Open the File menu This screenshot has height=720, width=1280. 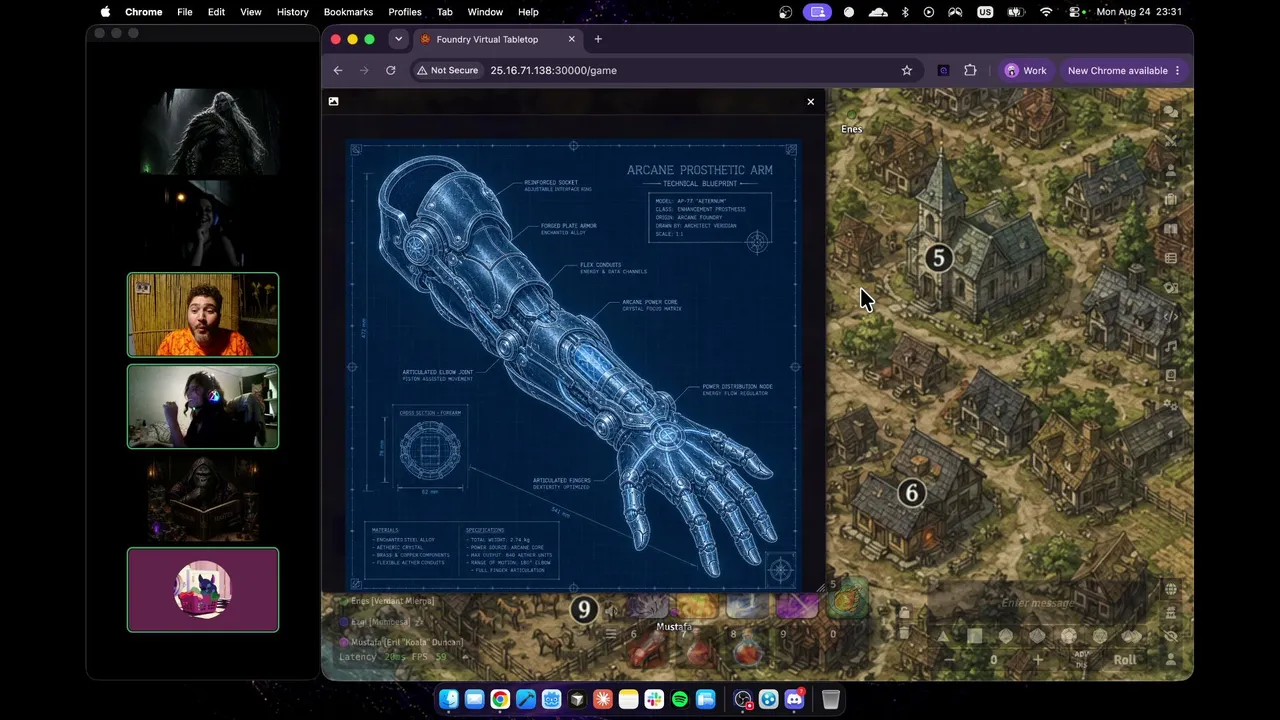tap(185, 12)
